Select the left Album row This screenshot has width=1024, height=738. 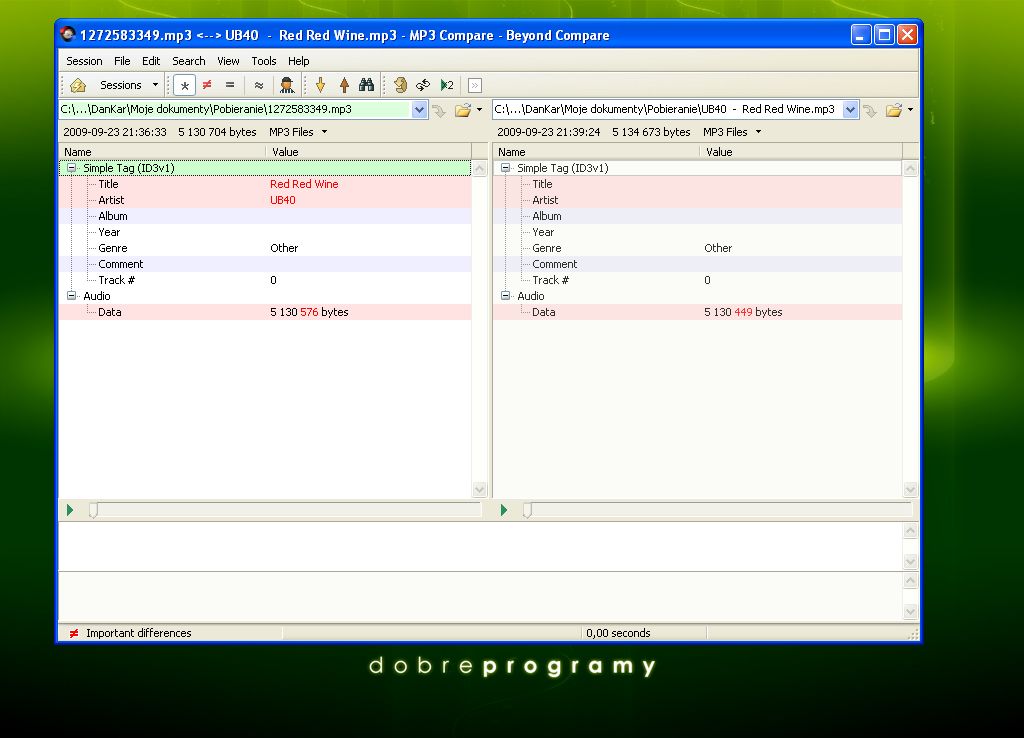[x=265, y=216]
